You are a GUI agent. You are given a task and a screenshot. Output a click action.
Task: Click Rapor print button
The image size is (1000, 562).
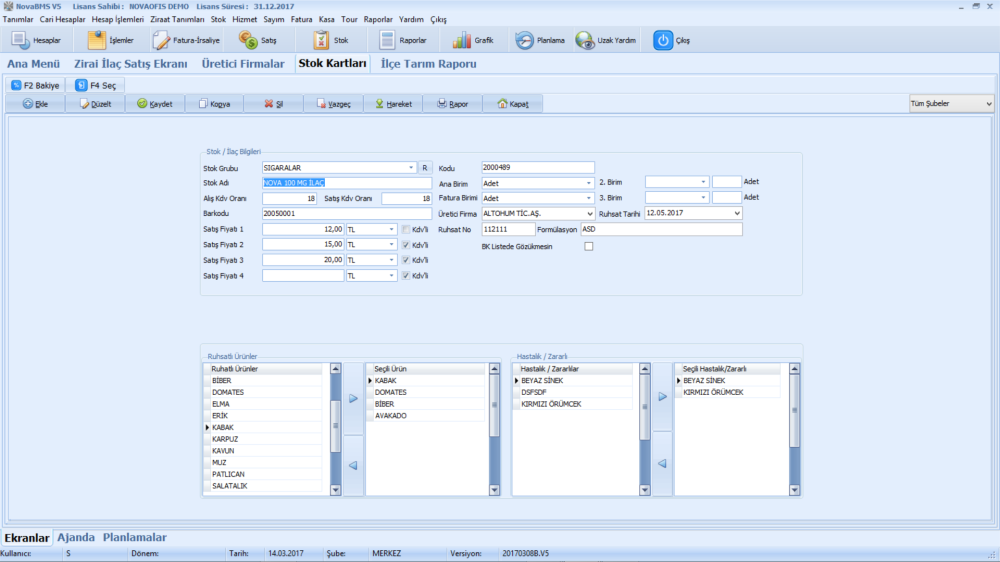click(x=453, y=103)
